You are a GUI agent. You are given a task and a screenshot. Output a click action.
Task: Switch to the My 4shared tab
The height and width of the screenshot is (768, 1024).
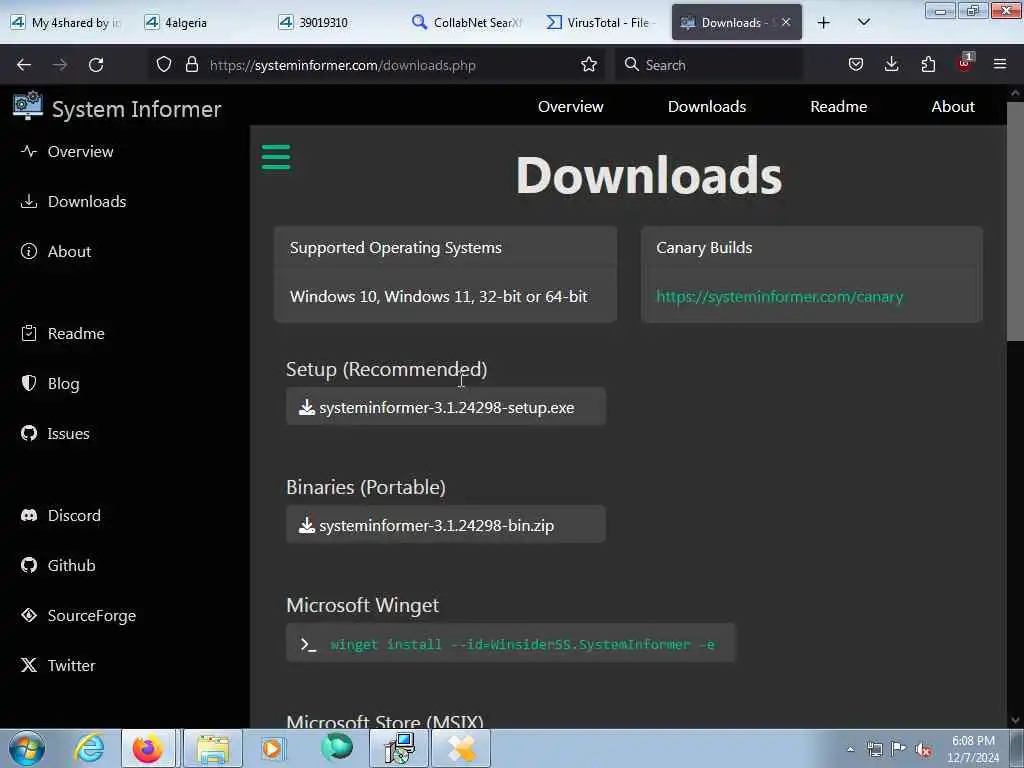(x=67, y=23)
